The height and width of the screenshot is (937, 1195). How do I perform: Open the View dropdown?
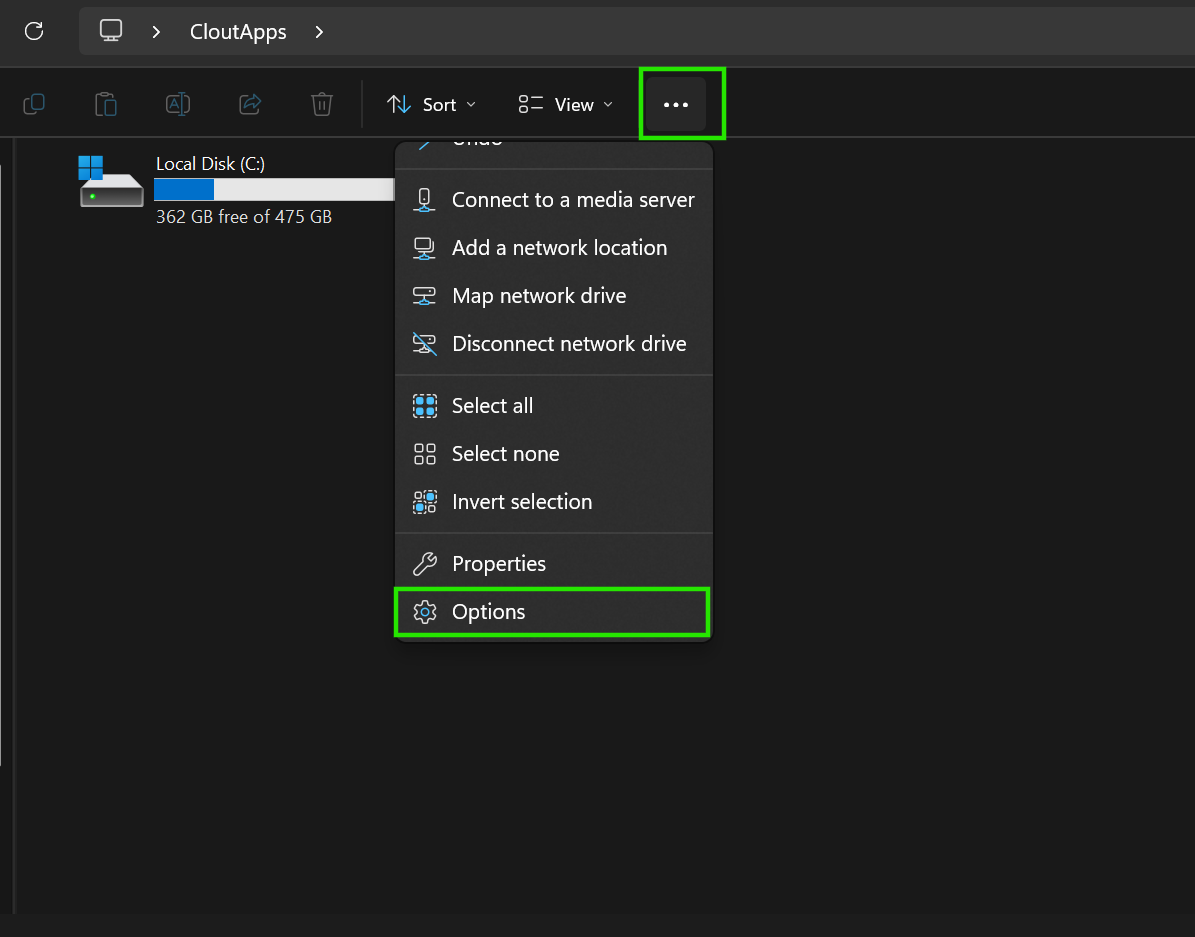pos(563,103)
